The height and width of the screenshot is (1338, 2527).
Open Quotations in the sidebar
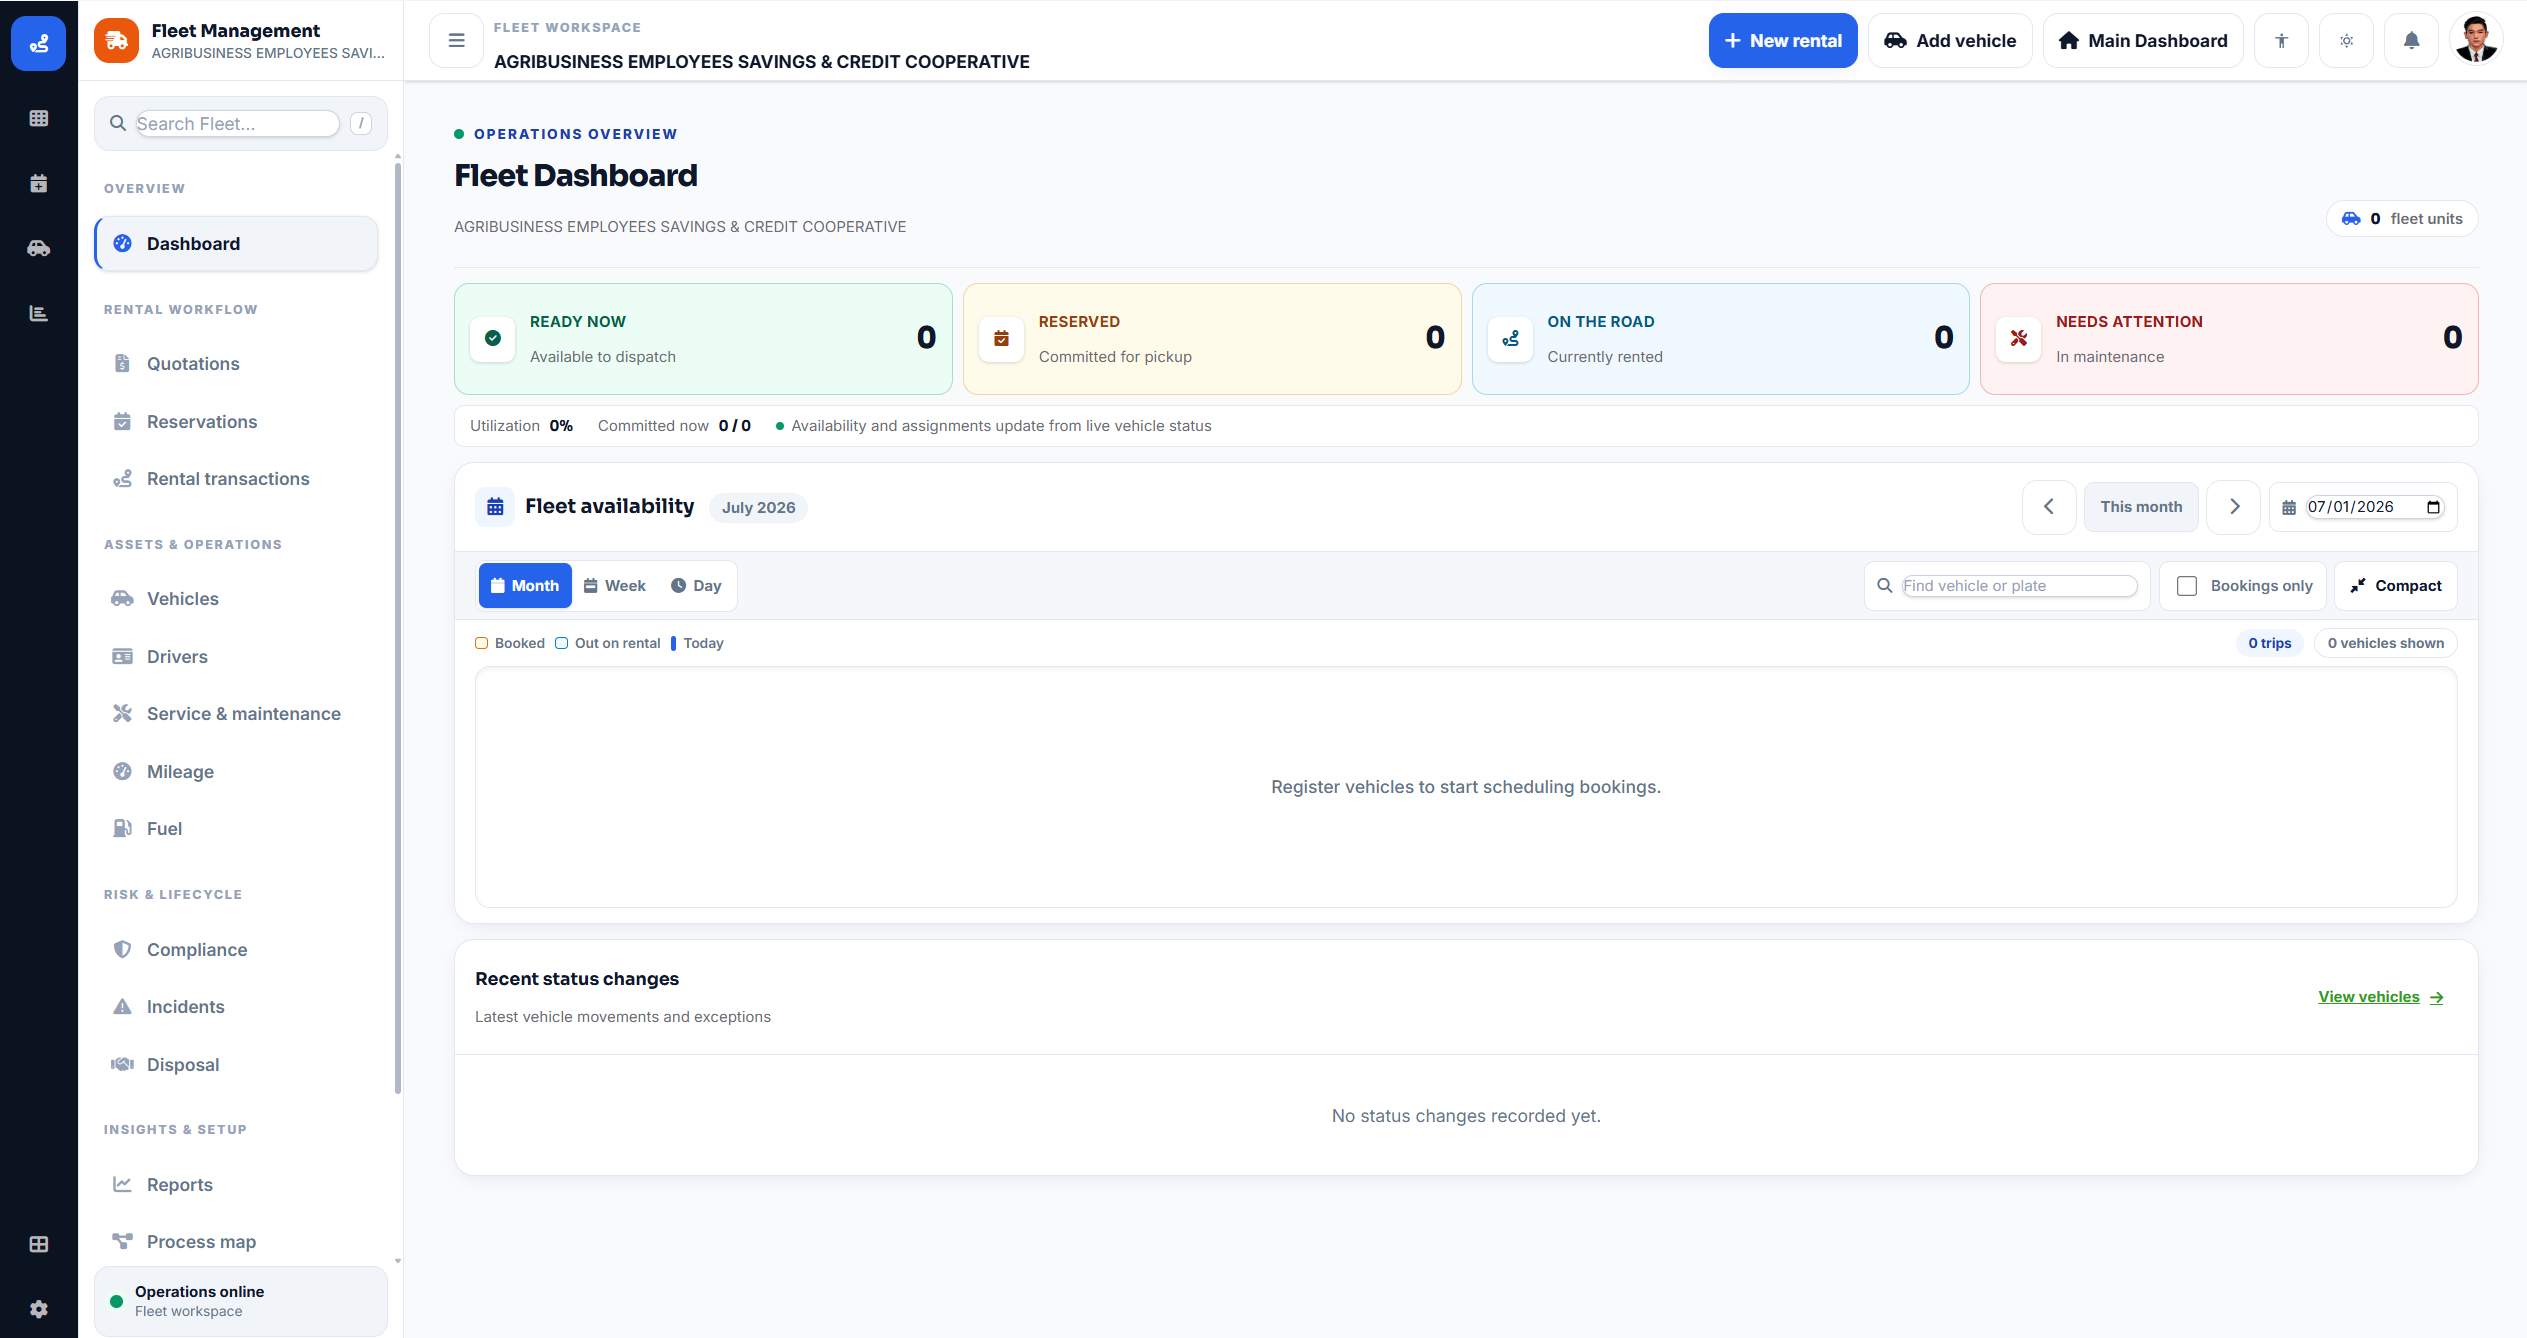point(237,364)
